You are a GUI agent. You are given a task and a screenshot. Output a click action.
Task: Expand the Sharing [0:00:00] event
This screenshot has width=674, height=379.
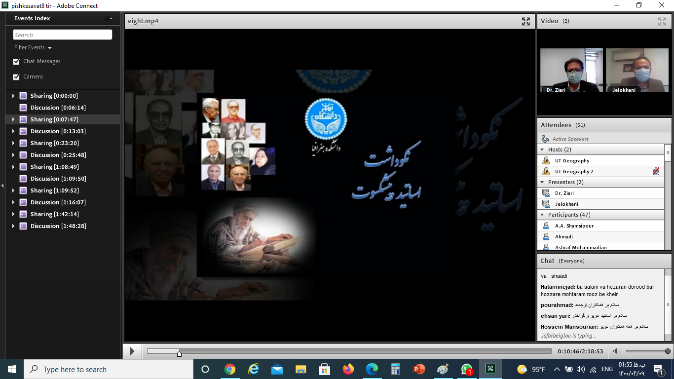point(13,96)
